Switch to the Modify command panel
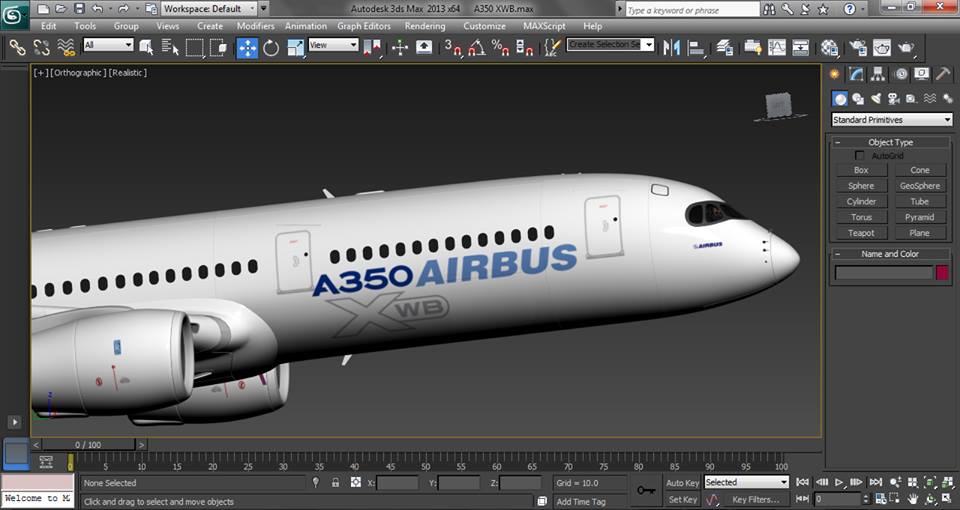Screen dimensions: 960x510 point(857,74)
